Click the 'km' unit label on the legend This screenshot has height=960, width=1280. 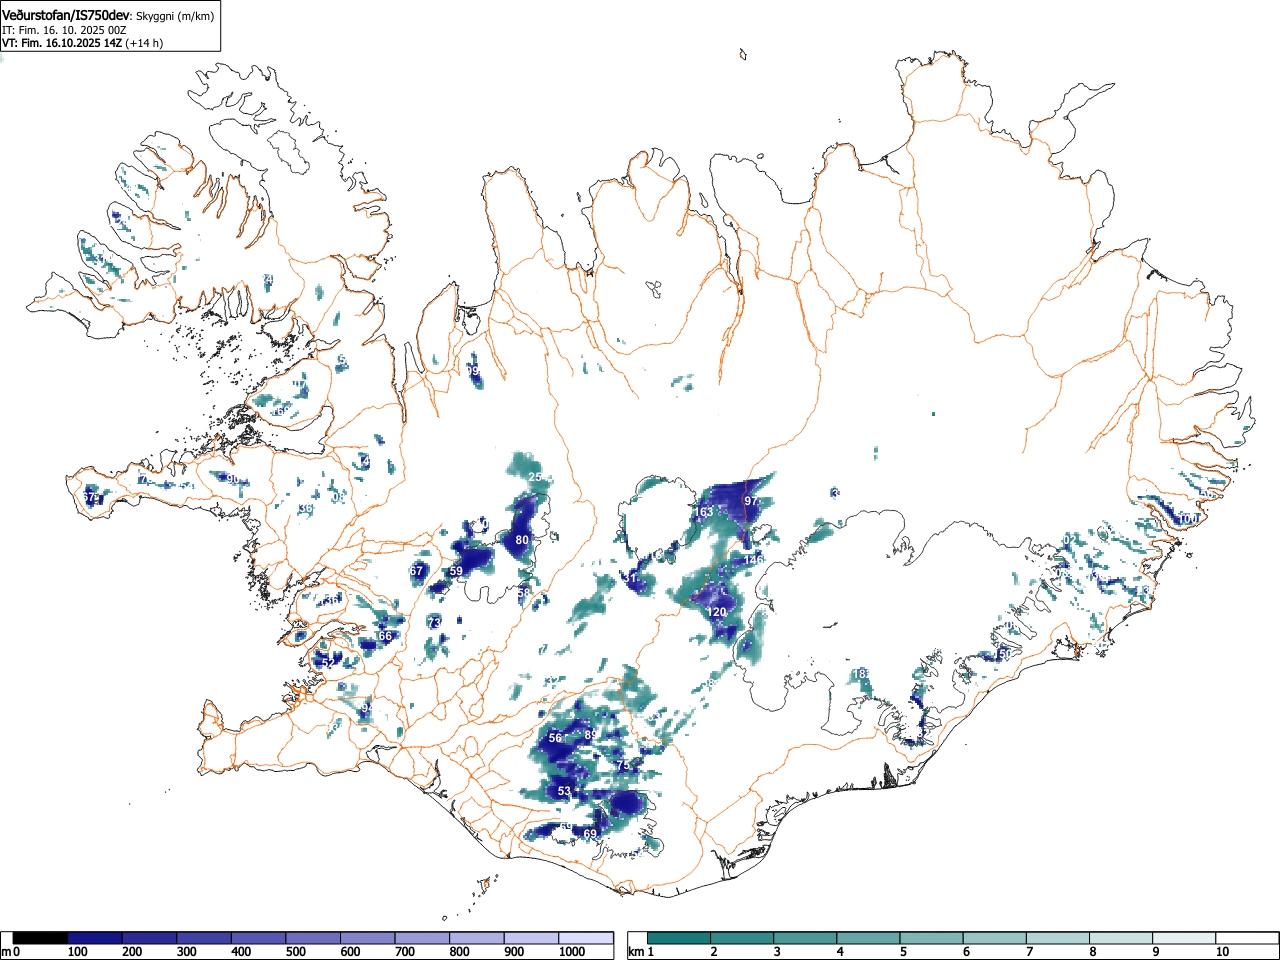point(636,952)
